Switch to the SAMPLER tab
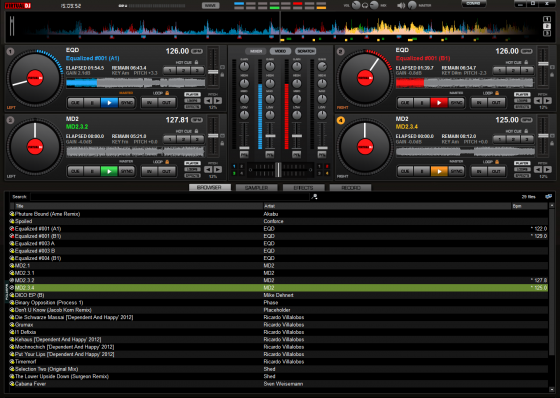The image size is (560, 398). click(x=256, y=188)
